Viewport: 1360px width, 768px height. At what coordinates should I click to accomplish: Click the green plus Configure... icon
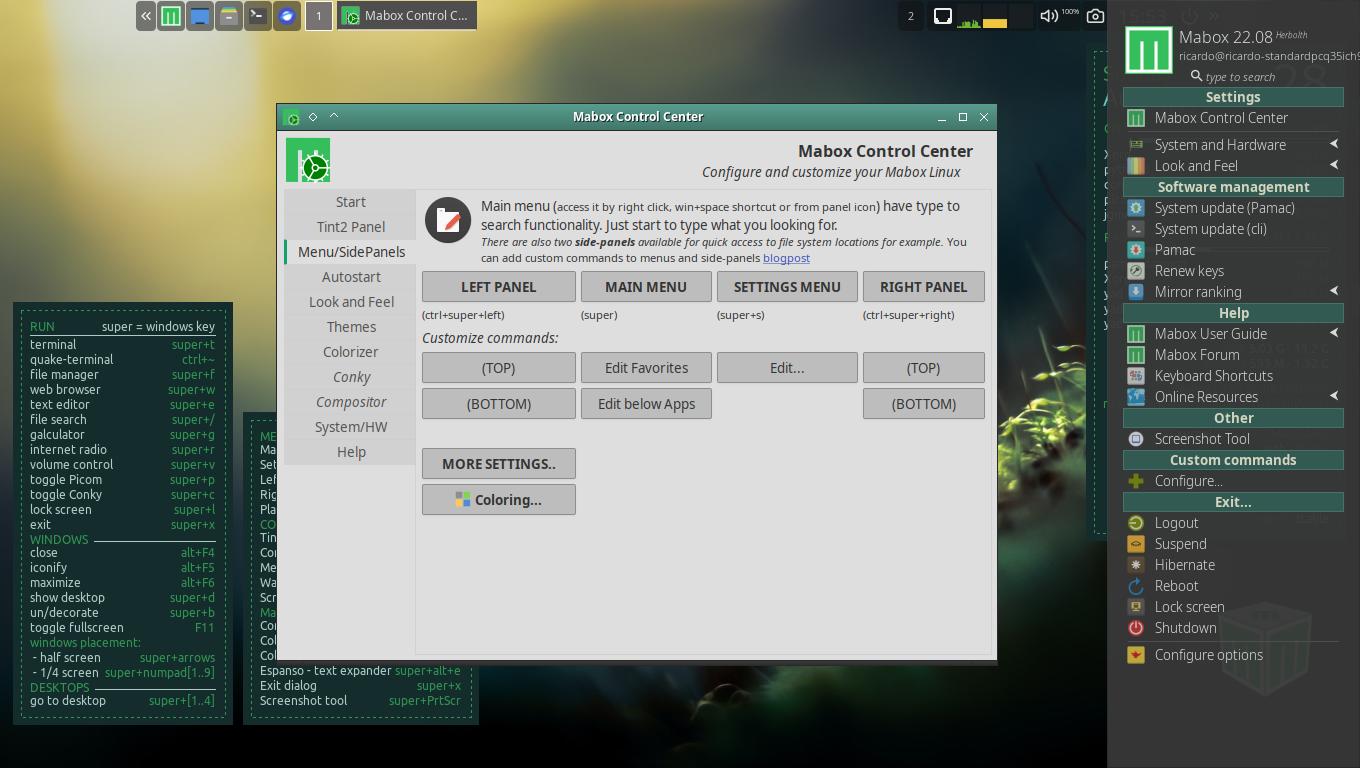coord(1136,481)
